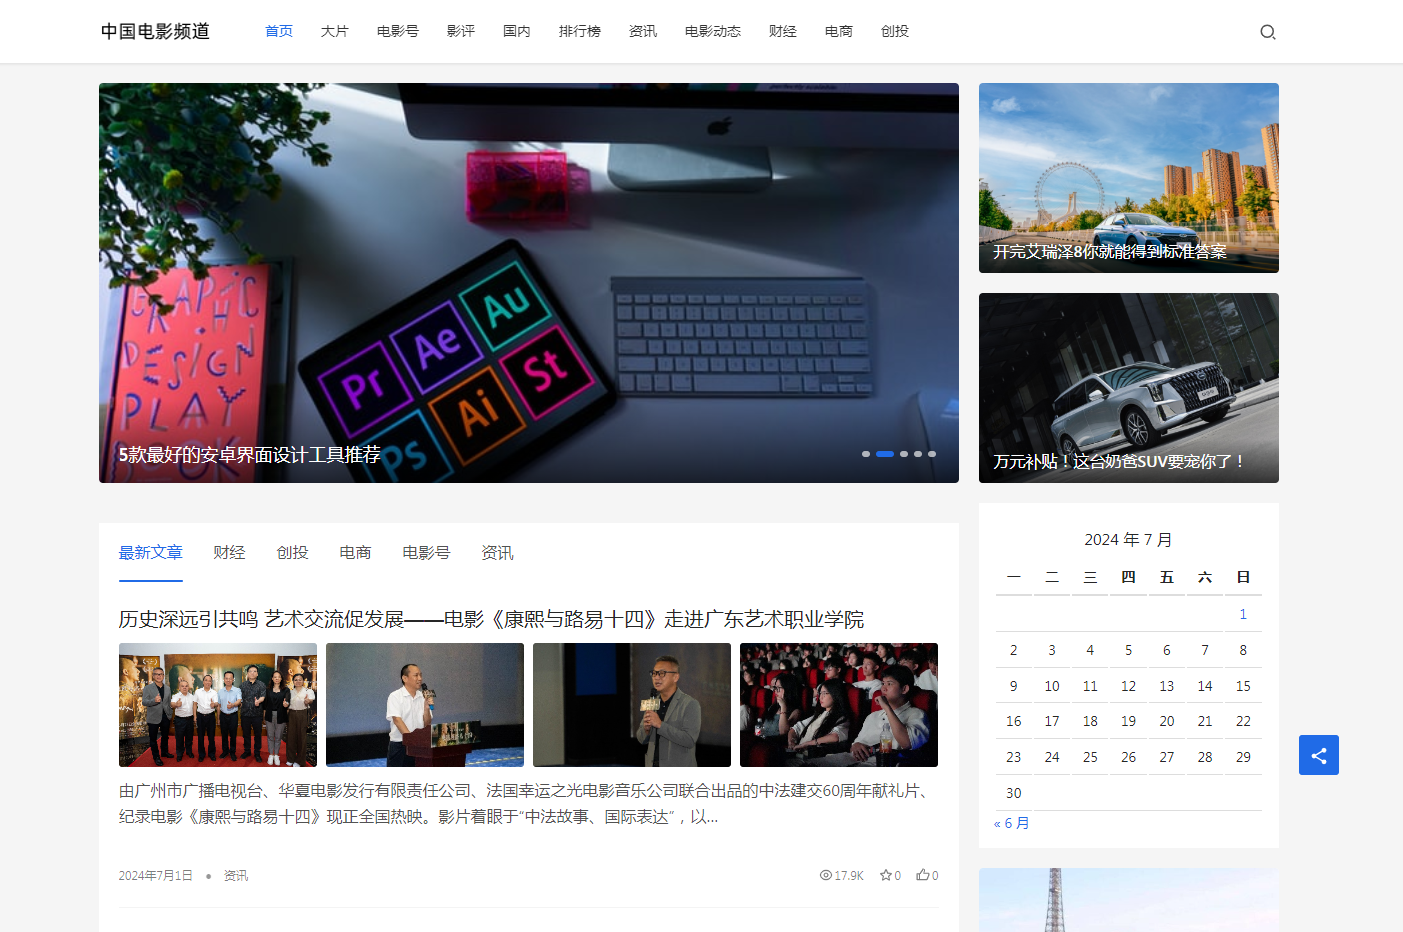1403x932 pixels.
Task: Open the 万元补贴 奶爸SUV article card
Action: pyautogui.click(x=1129, y=388)
